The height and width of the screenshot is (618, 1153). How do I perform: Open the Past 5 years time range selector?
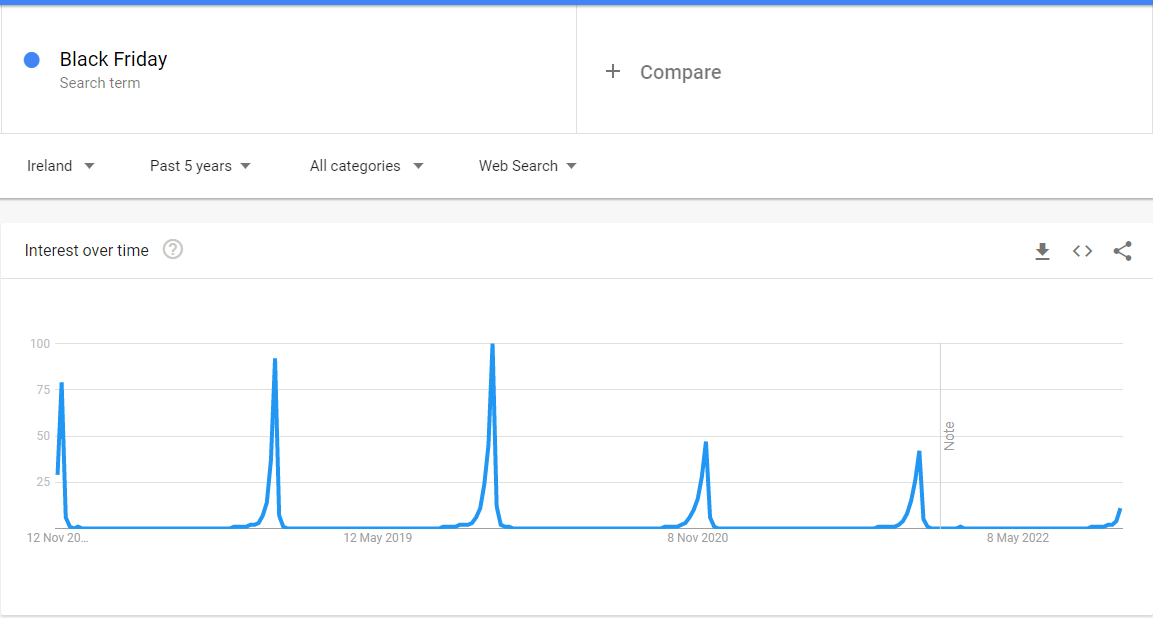coord(199,165)
